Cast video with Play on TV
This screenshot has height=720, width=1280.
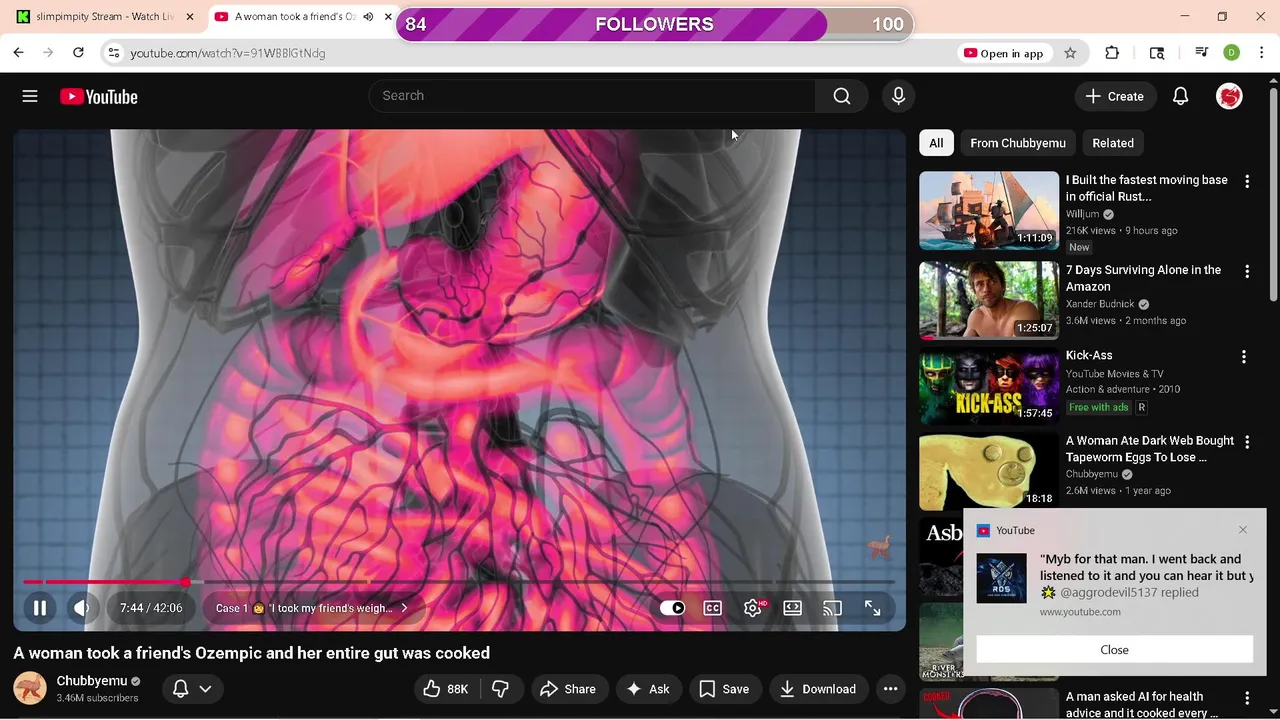[x=832, y=608]
